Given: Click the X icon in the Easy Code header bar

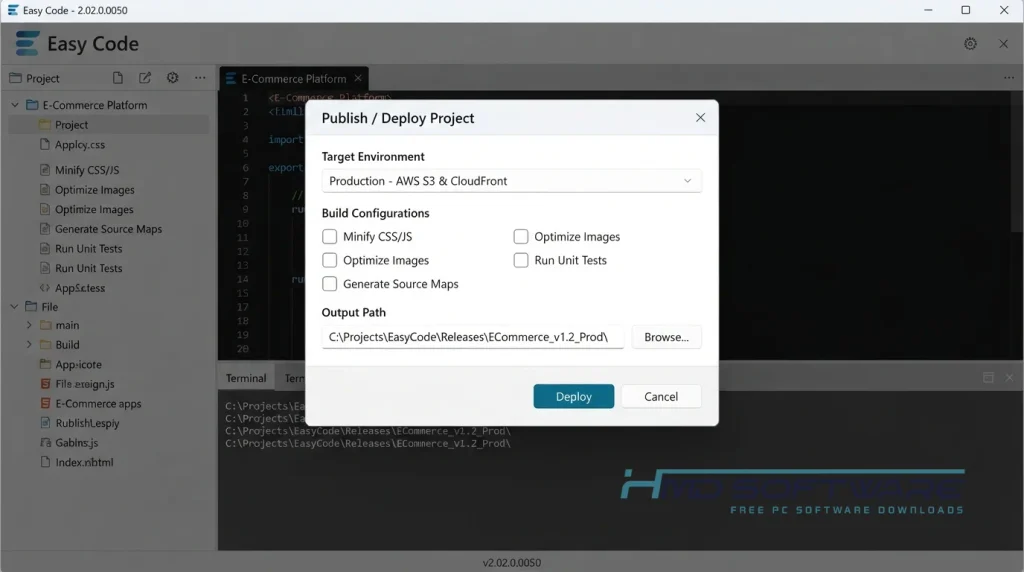Looking at the screenshot, I should [x=1004, y=44].
